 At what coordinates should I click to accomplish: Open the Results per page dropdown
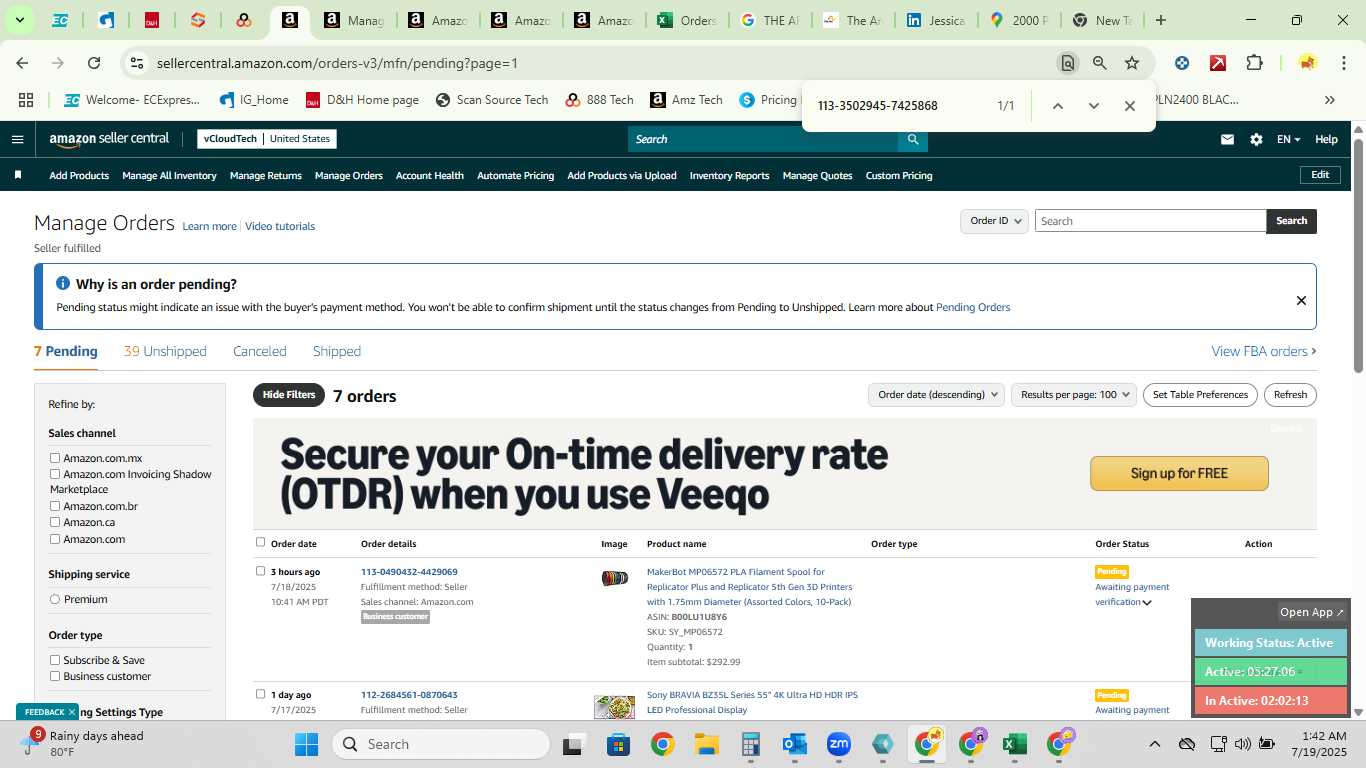click(x=1074, y=395)
